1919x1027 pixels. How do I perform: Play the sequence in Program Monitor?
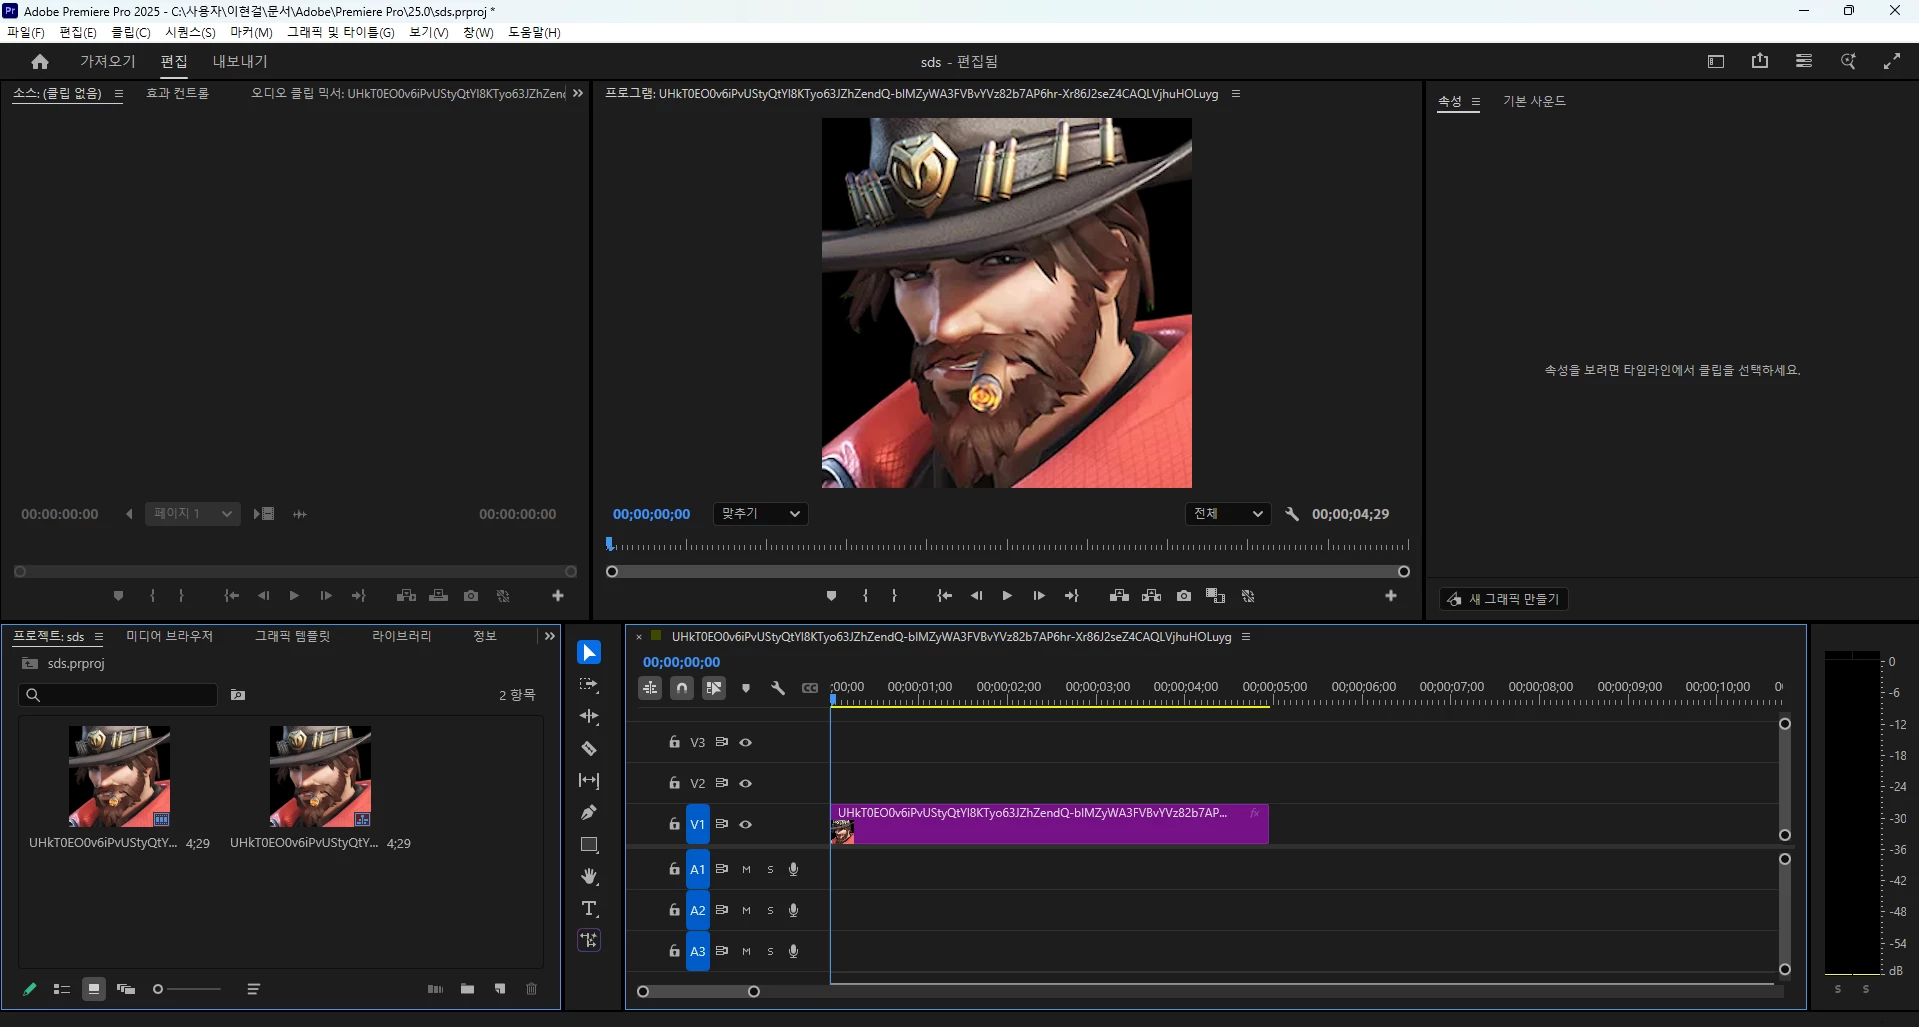click(1007, 596)
